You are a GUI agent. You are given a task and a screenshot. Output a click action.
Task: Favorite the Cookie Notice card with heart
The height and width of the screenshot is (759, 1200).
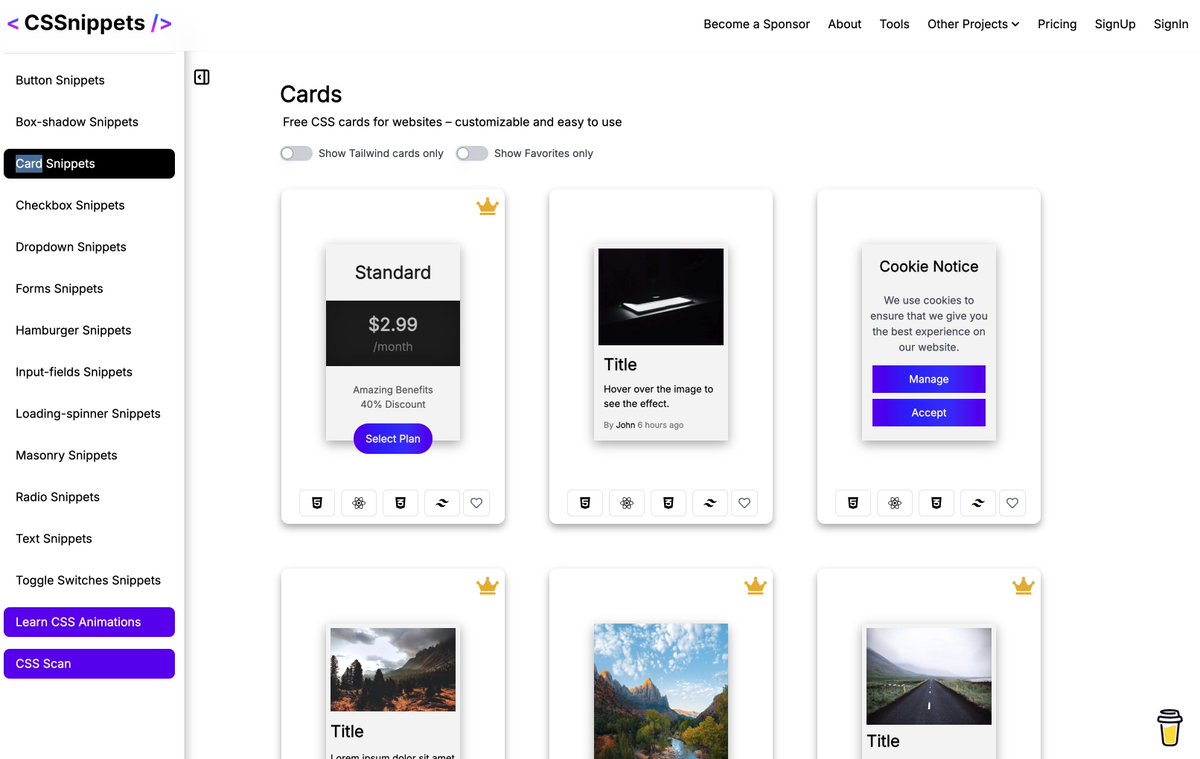click(1012, 503)
